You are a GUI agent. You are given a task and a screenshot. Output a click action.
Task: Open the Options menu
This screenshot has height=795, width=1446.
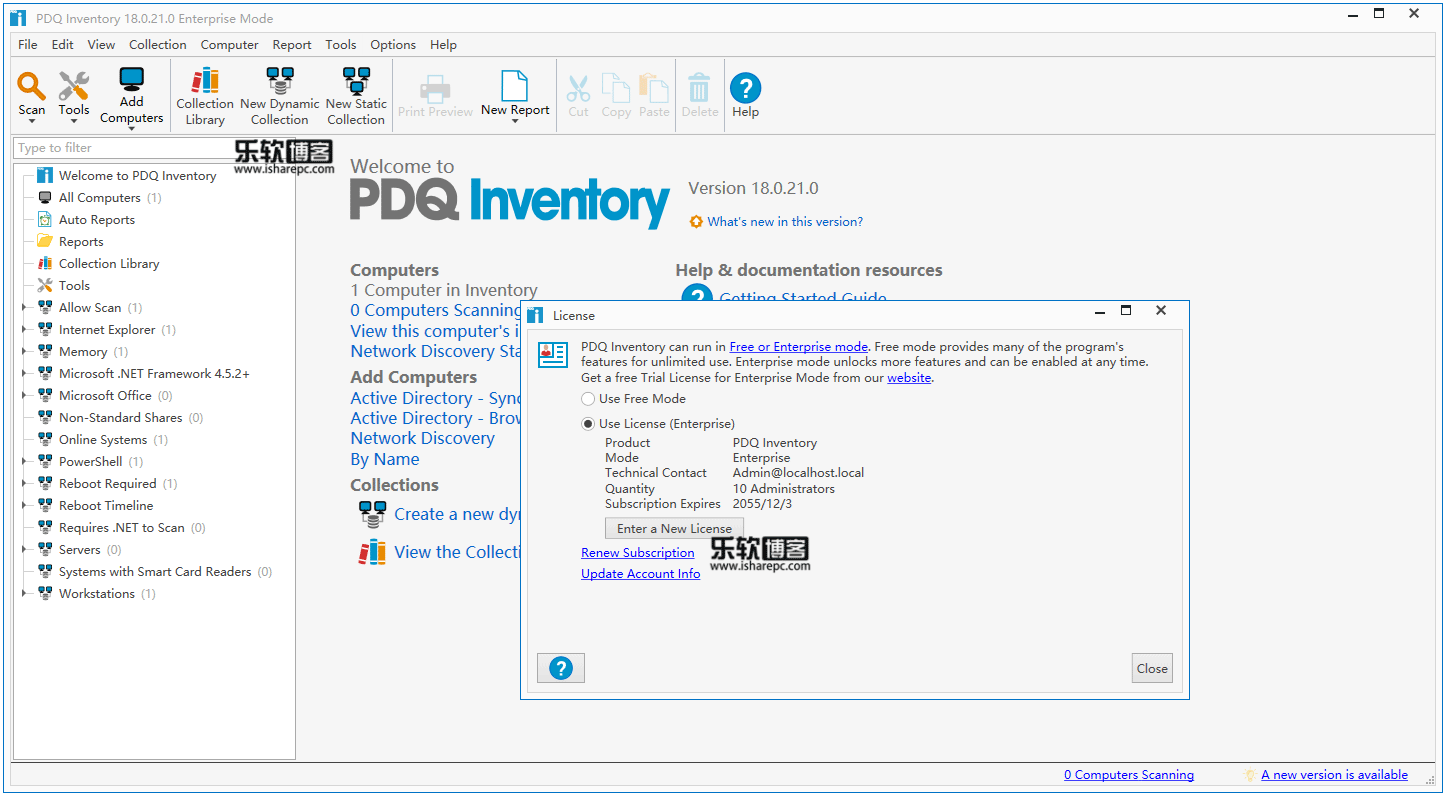click(393, 45)
